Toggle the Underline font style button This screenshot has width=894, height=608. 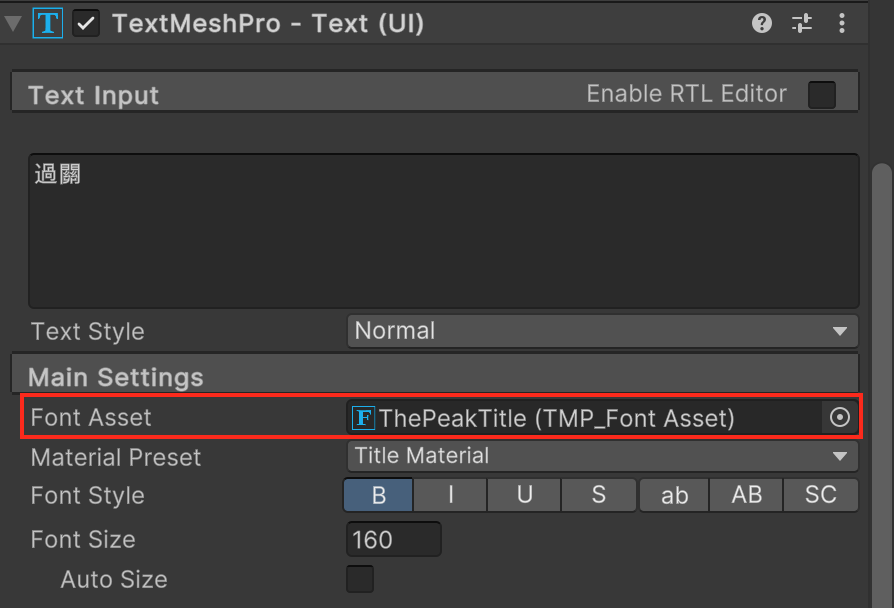pos(524,495)
